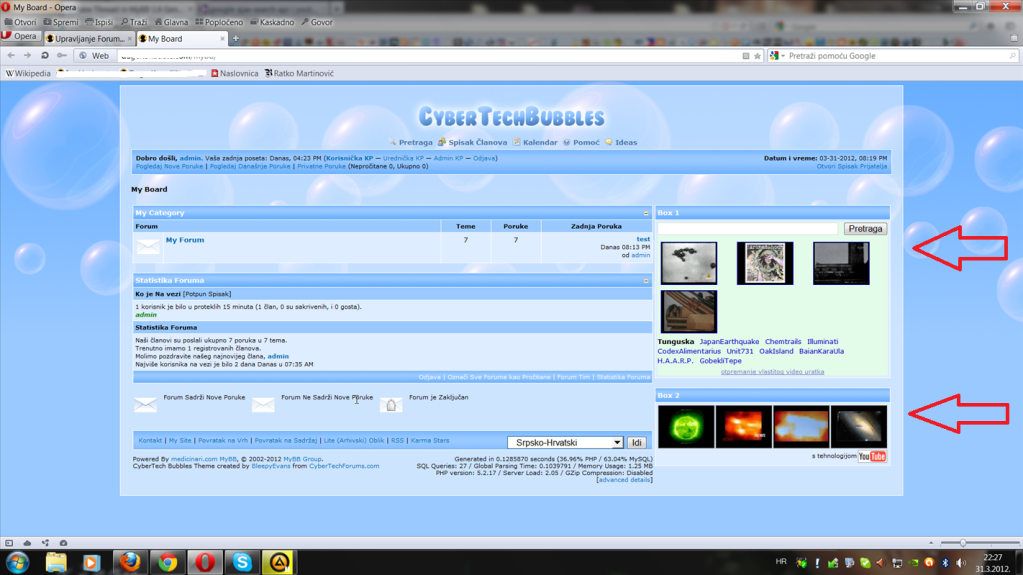Open Firefox from the taskbar

[130, 561]
